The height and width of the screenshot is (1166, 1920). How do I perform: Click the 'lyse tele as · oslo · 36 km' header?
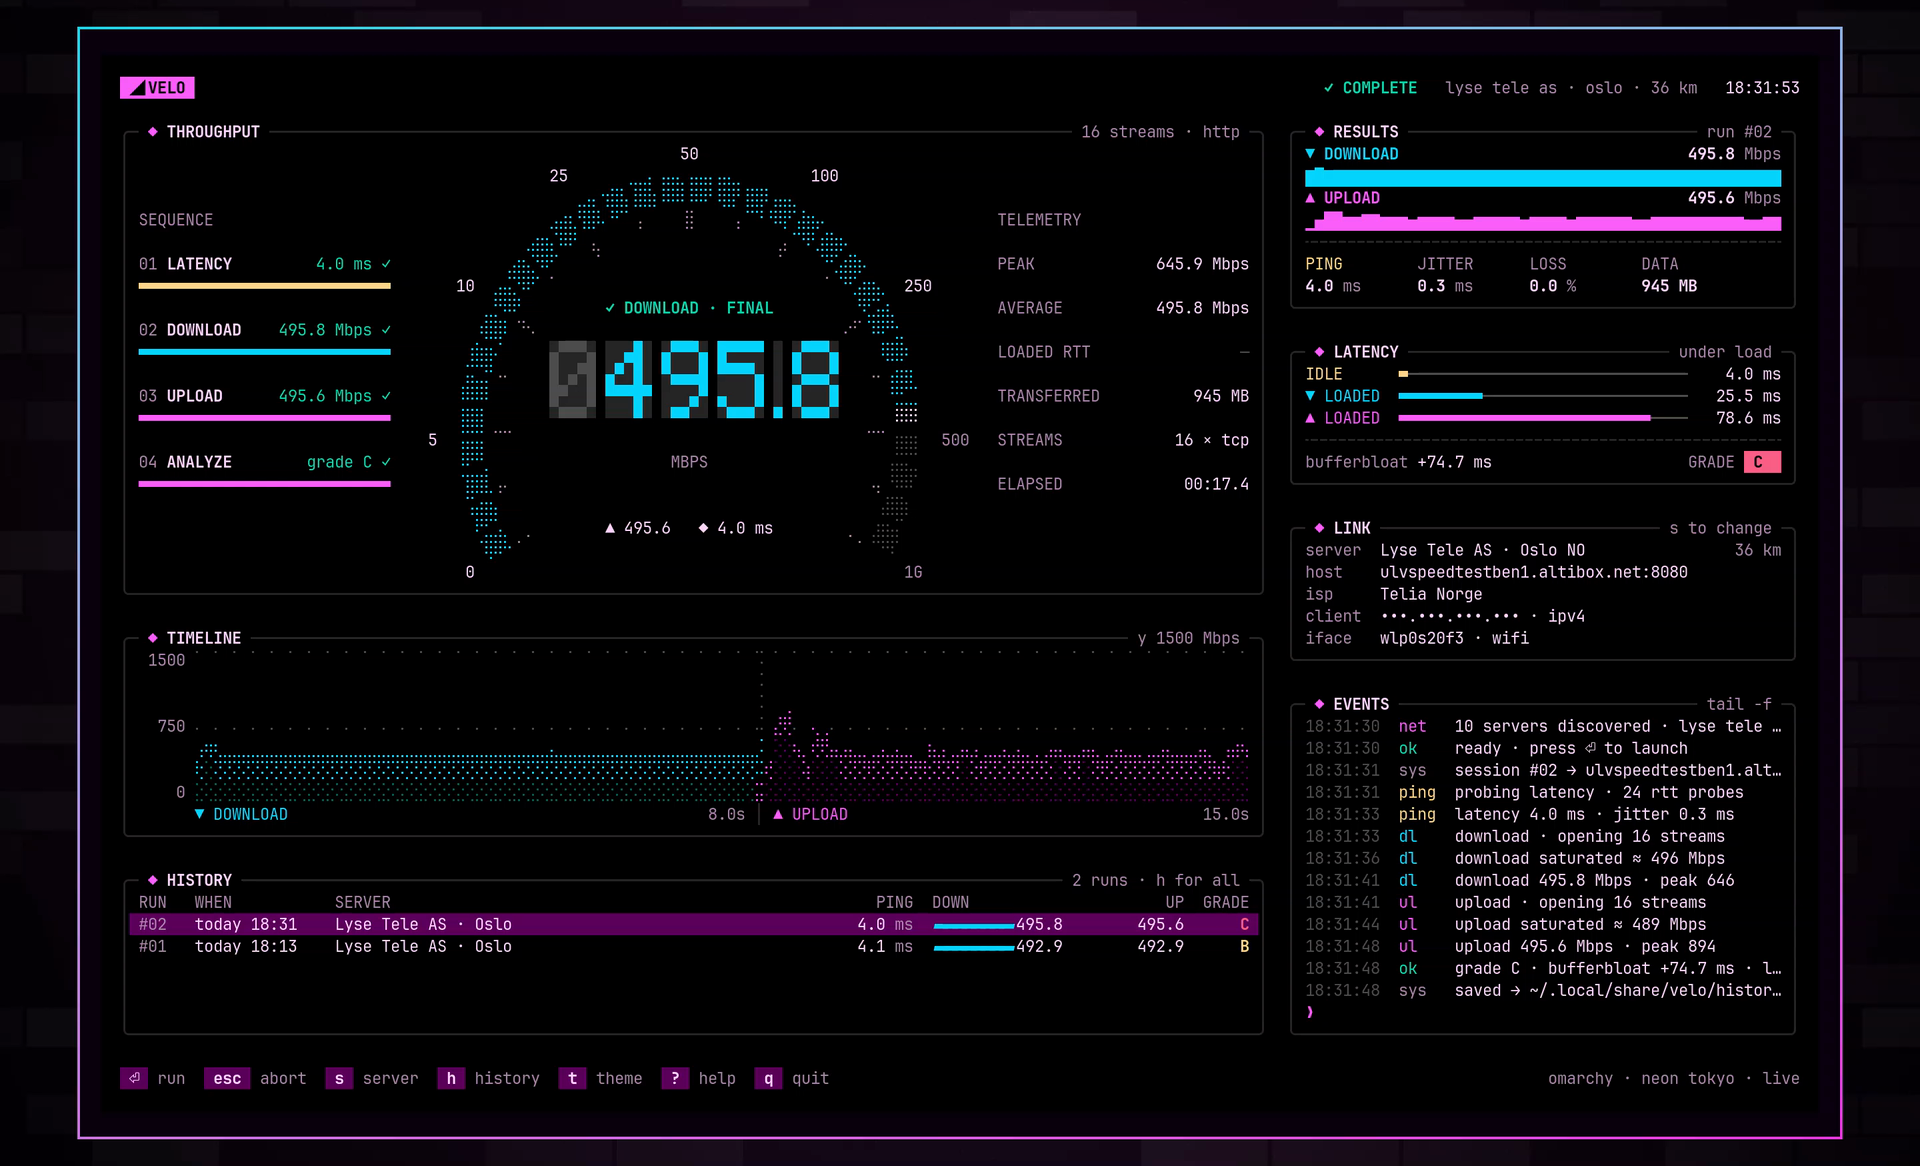point(1571,88)
